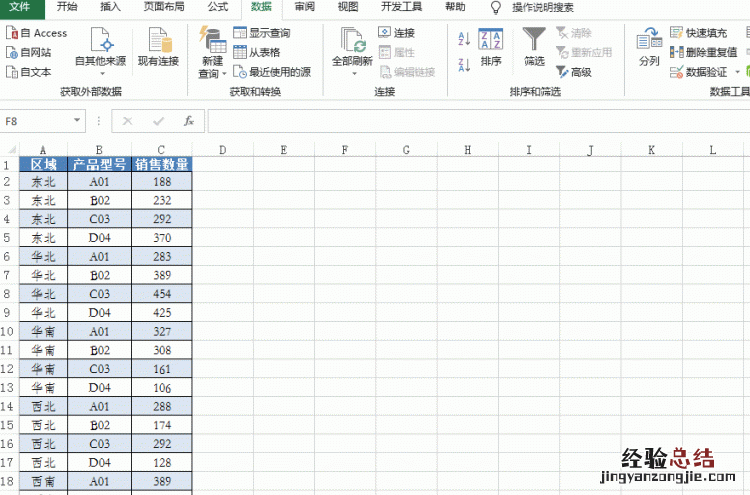This screenshot has height=495, width=750.
Task: Select B02 cell in row 7
Action: click(99, 275)
